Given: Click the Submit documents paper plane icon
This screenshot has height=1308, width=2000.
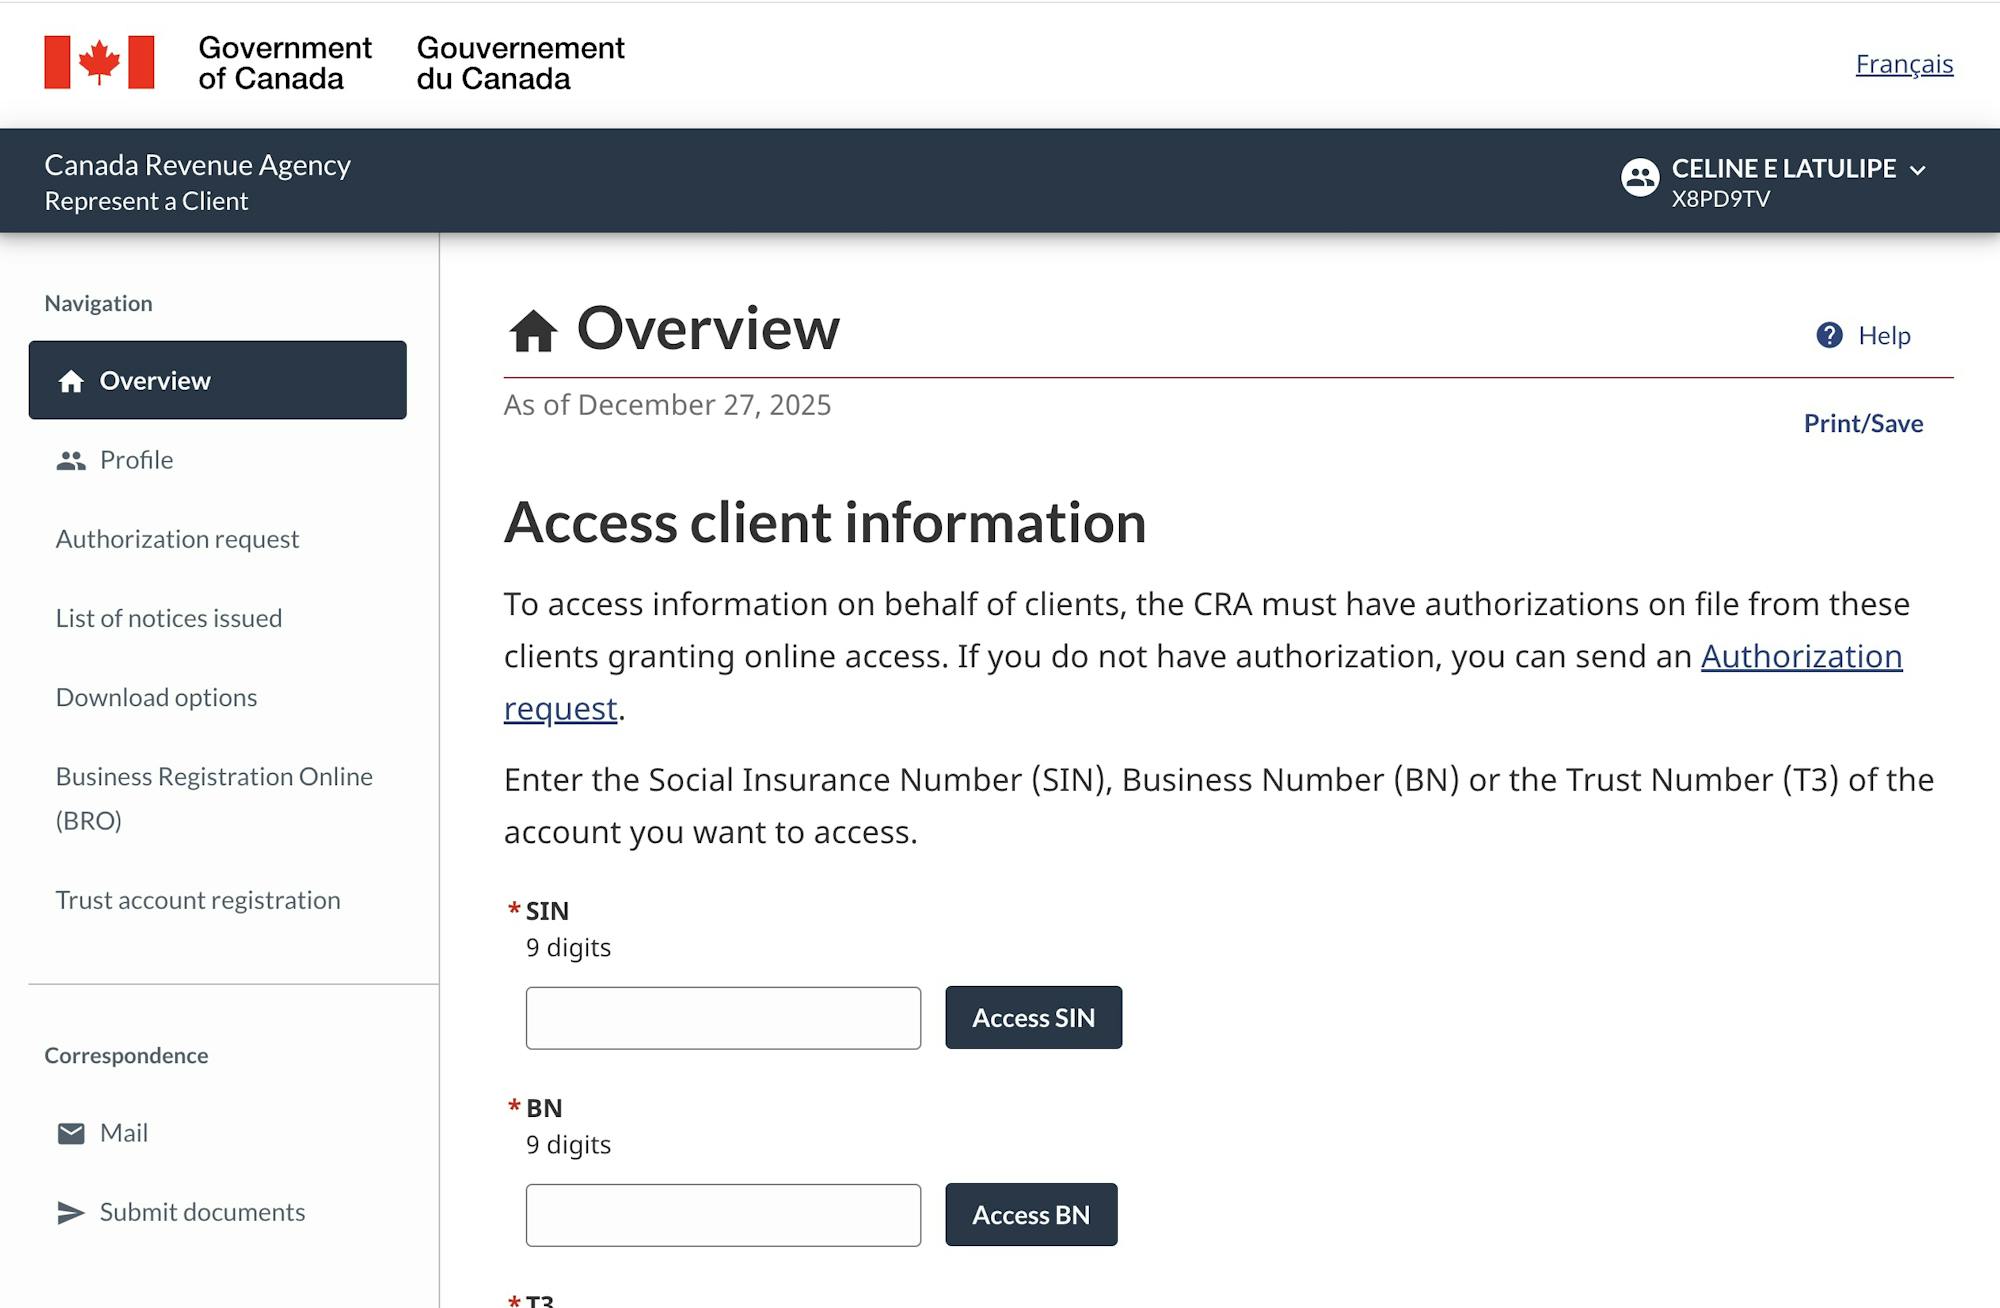Looking at the screenshot, I should (70, 1212).
